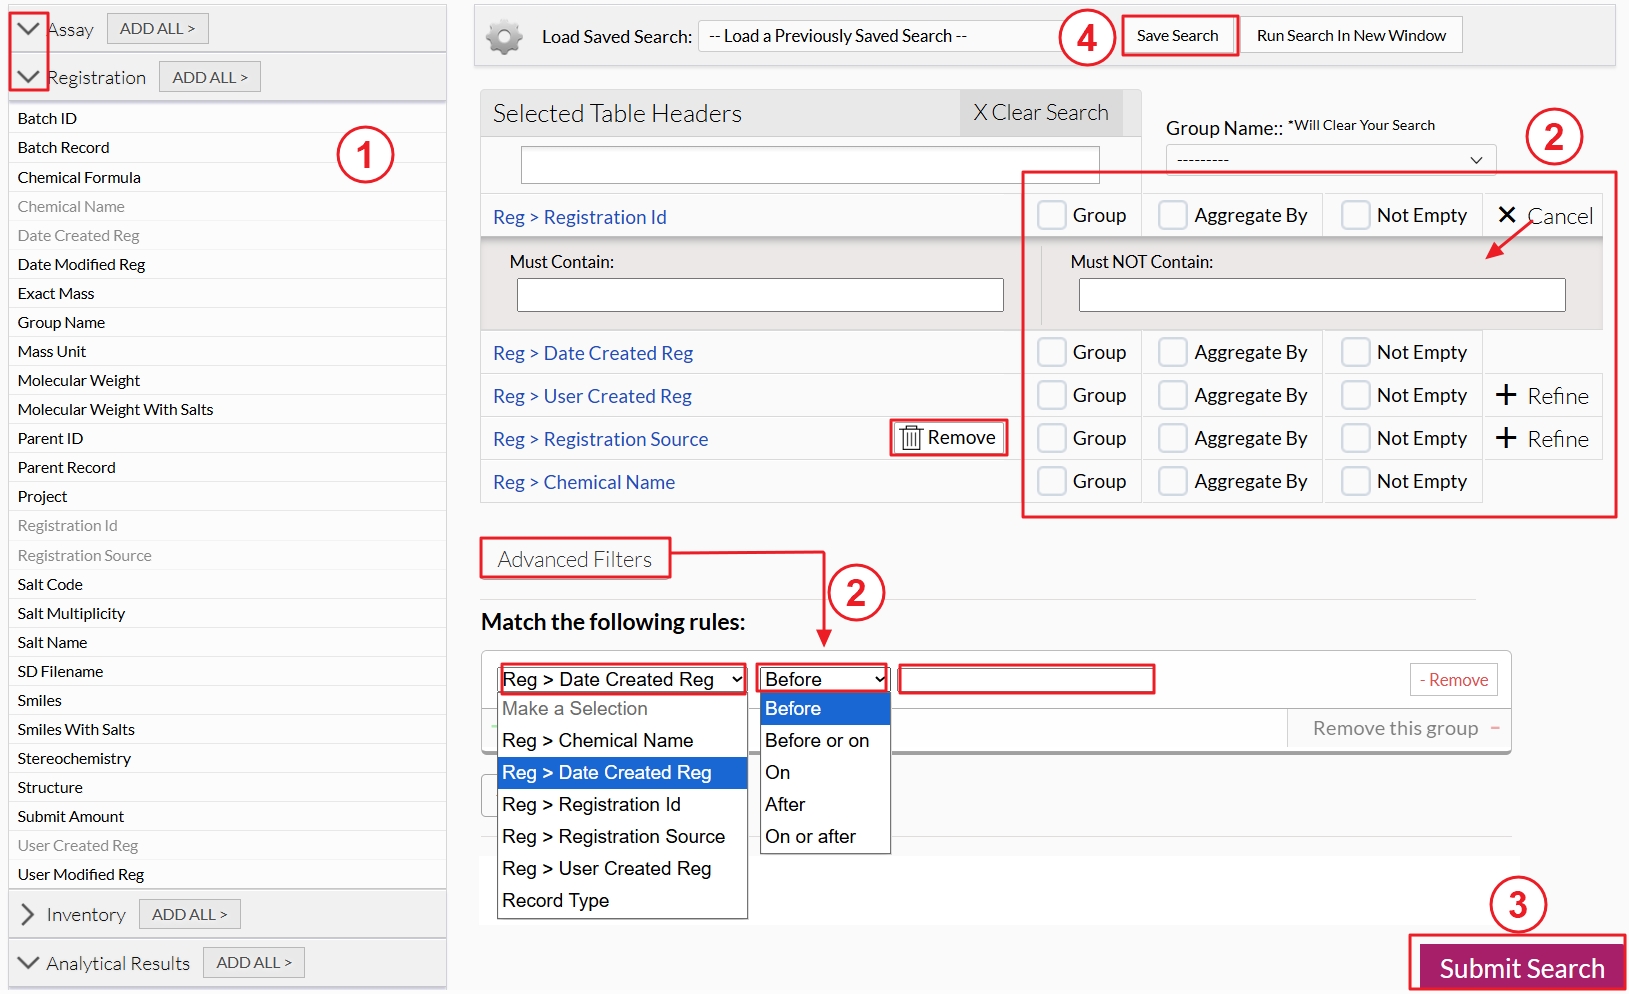Collapse the Analytical Results chevron
This screenshot has height=994, width=1629.
(x=28, y=963)
